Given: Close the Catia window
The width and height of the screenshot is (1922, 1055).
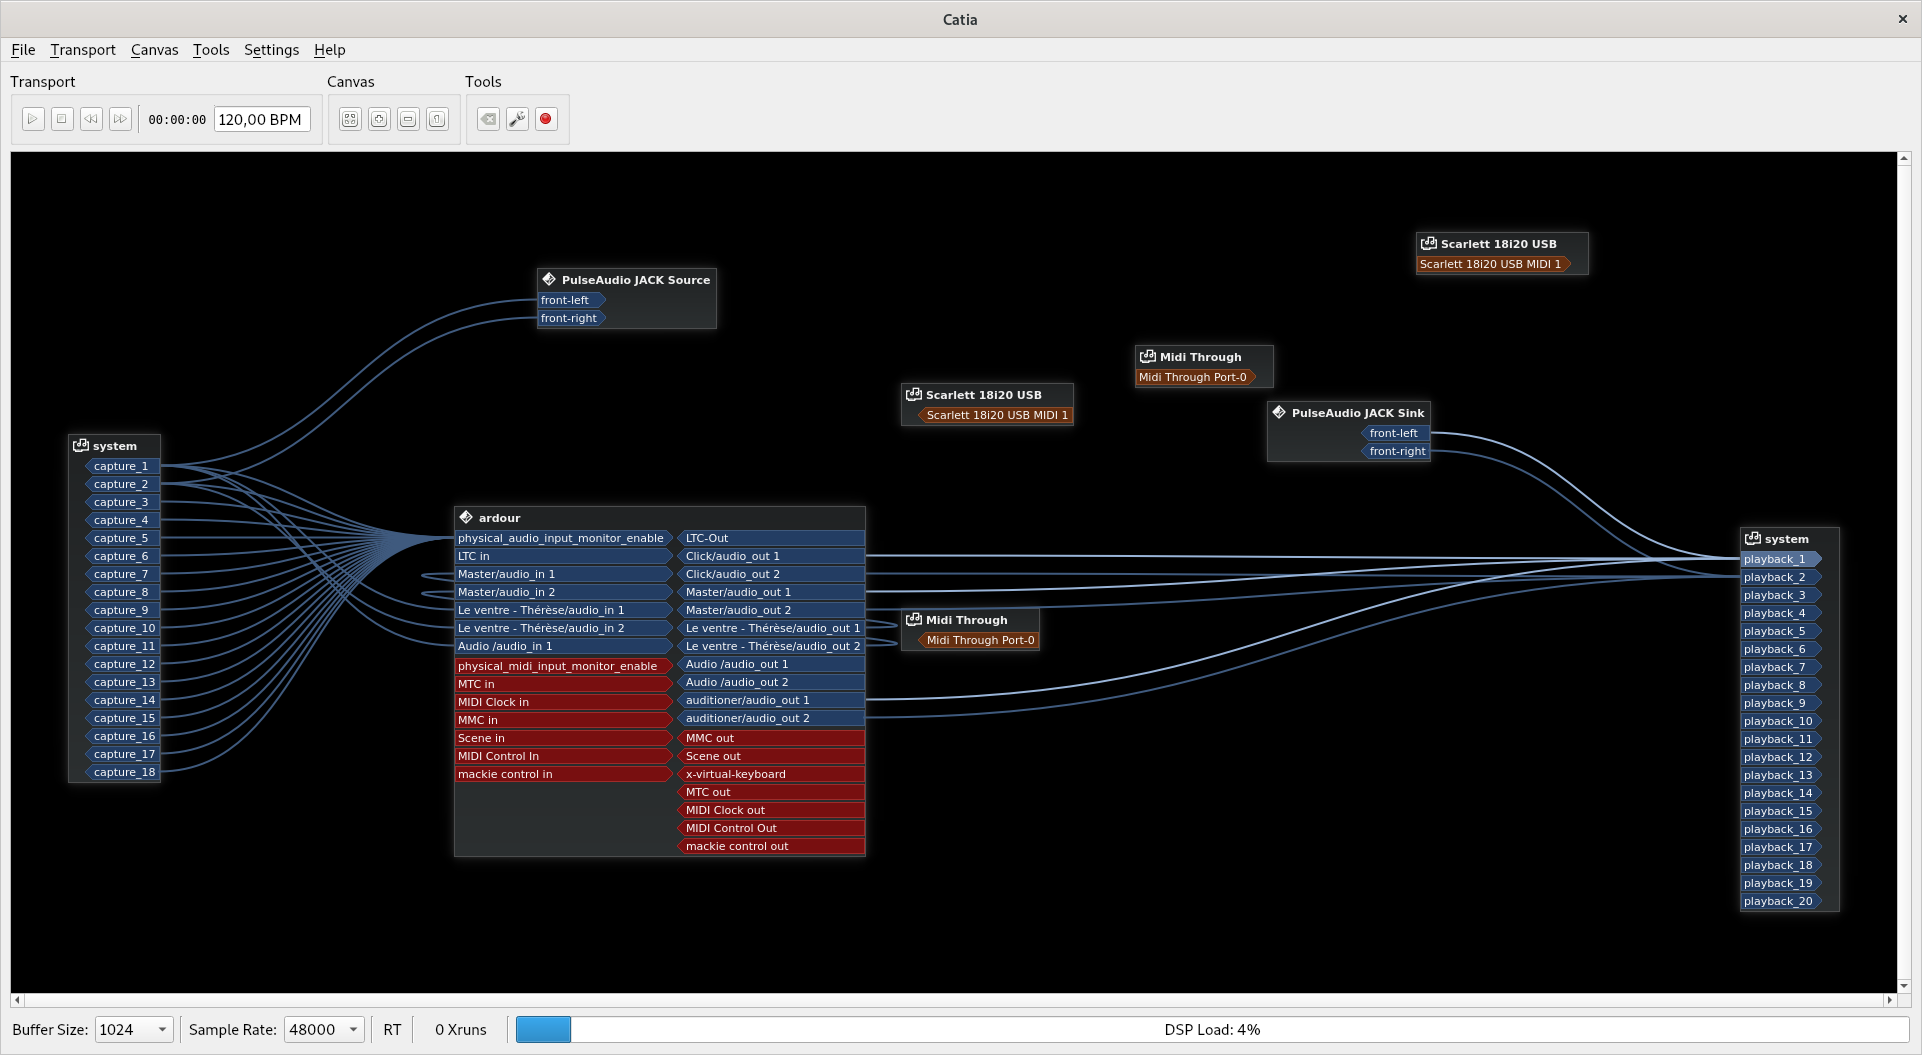Looking at the screenshot, I should [1903, 19].
